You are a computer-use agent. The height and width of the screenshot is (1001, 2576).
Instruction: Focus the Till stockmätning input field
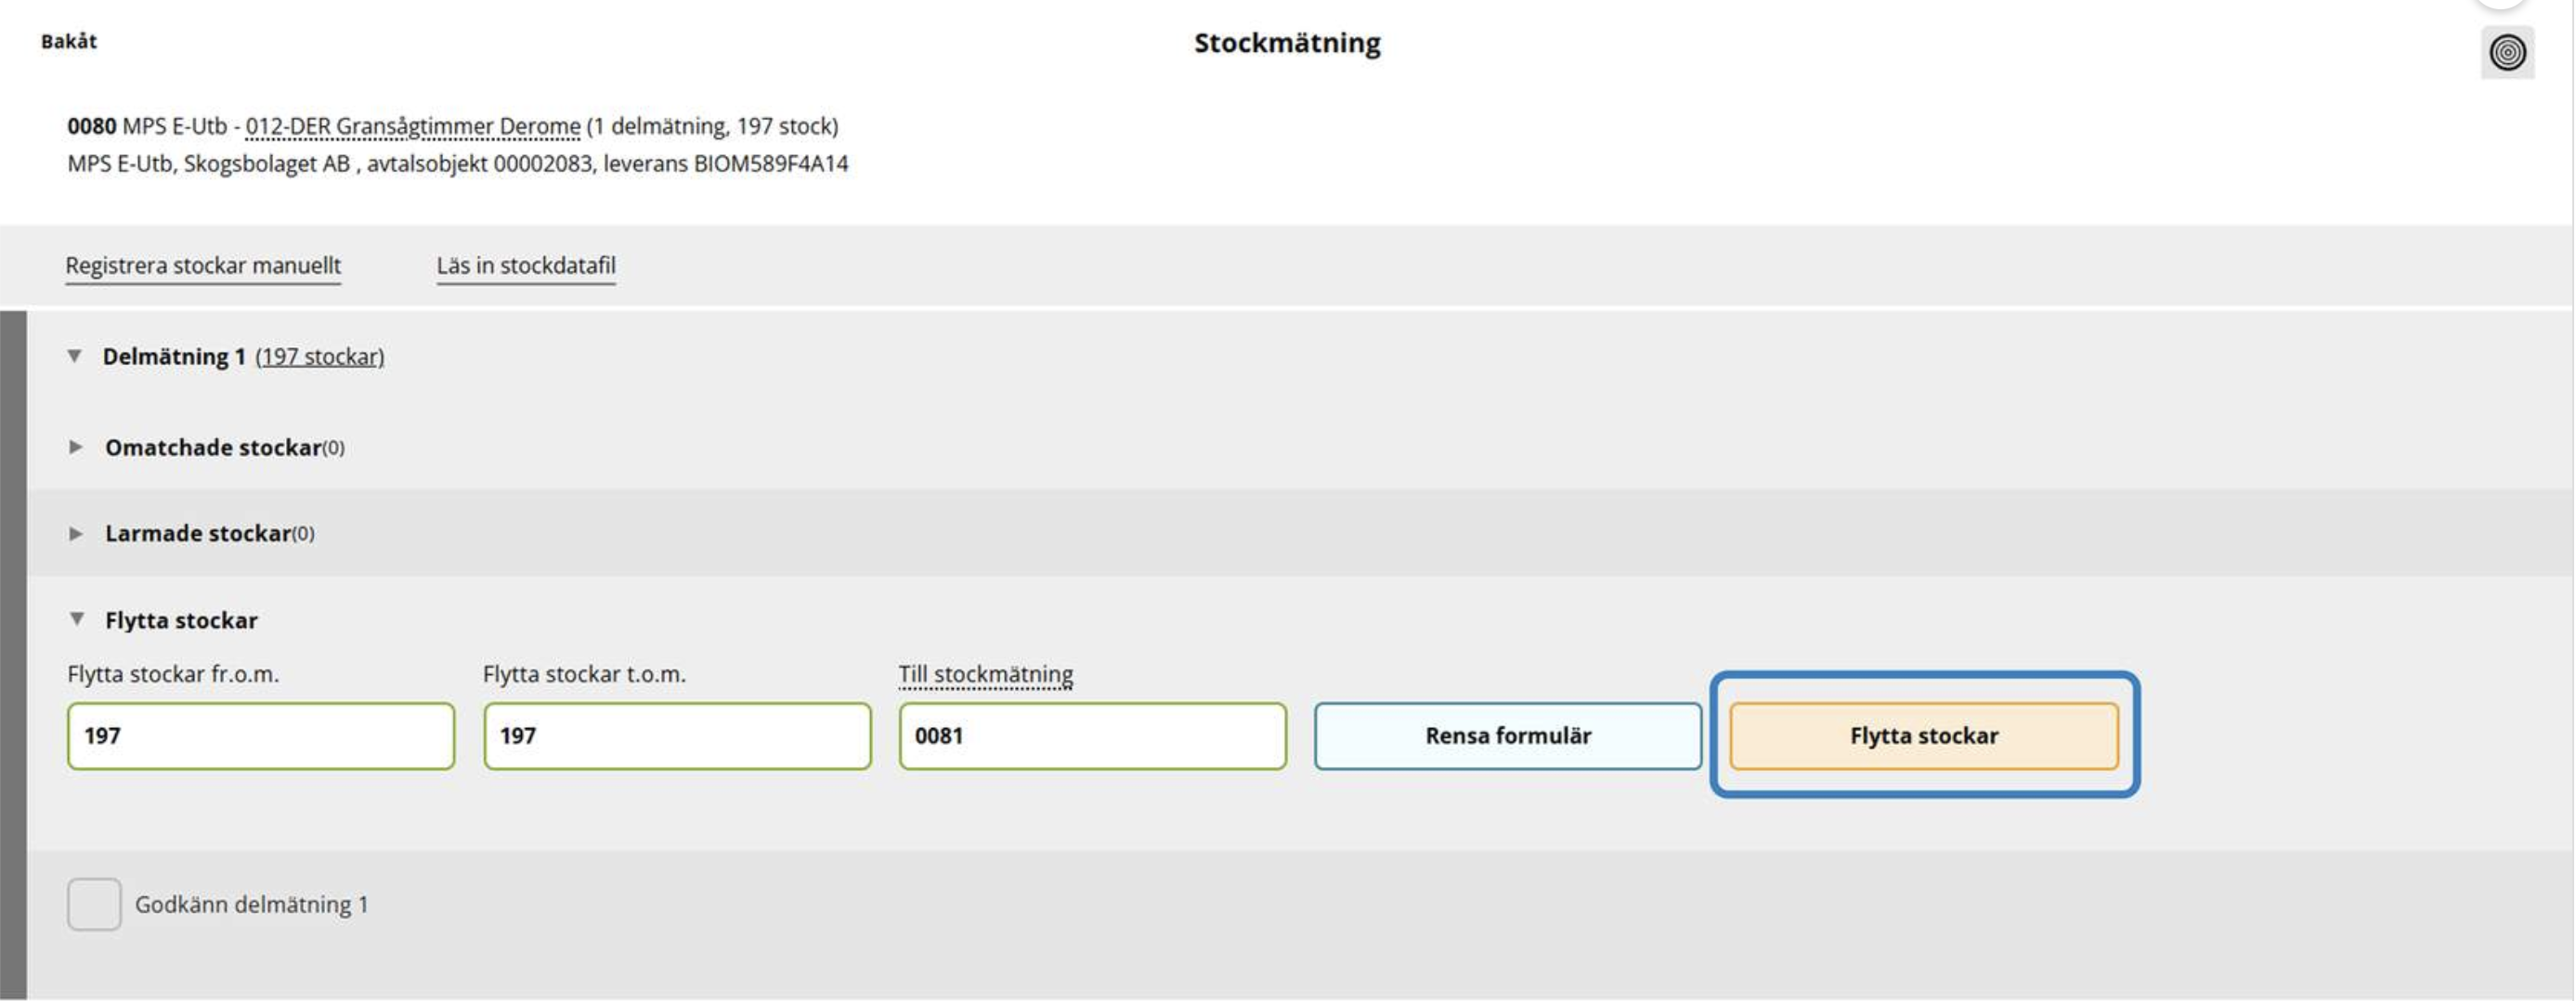point(1092,736)
